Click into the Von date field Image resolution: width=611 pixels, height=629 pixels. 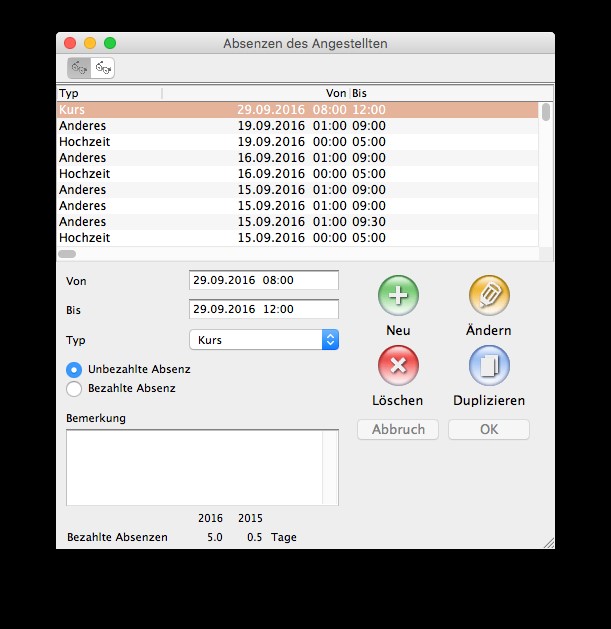point(264,280)
